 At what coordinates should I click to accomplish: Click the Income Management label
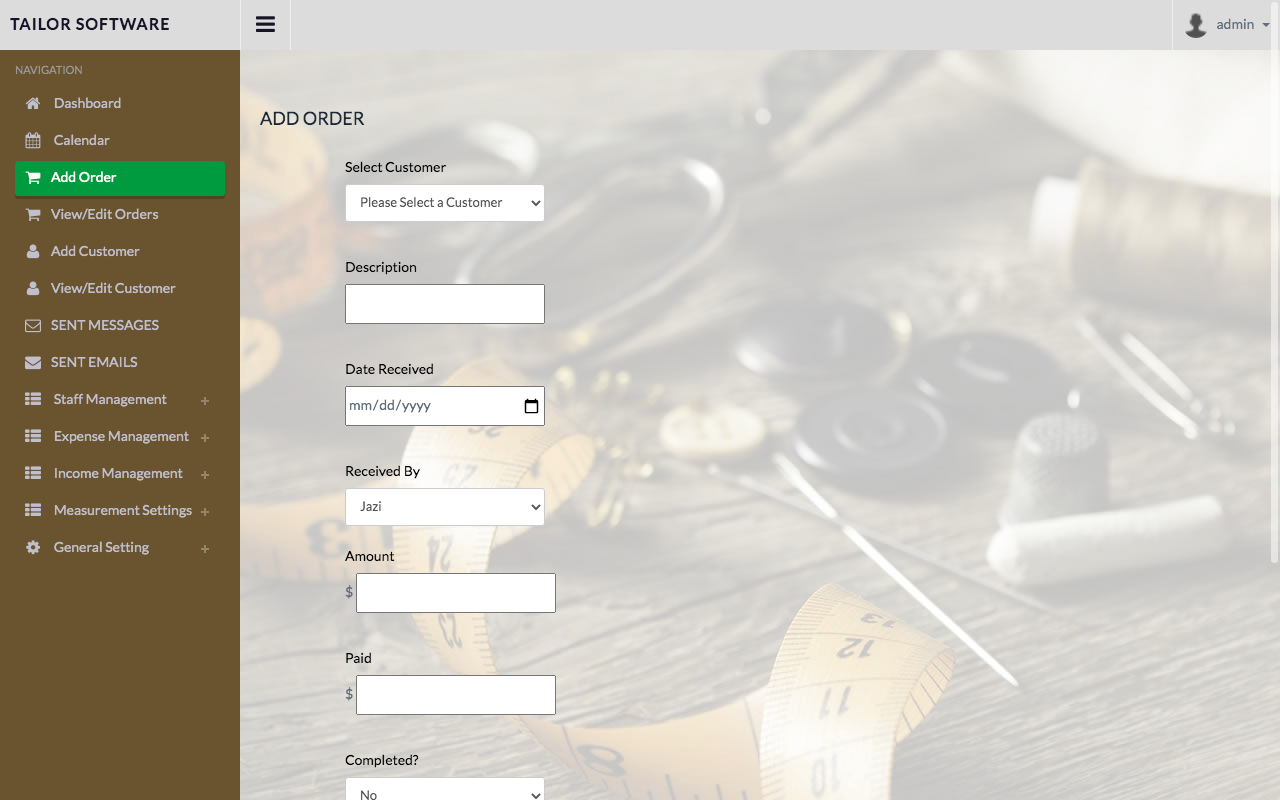(x=118, y=473)
